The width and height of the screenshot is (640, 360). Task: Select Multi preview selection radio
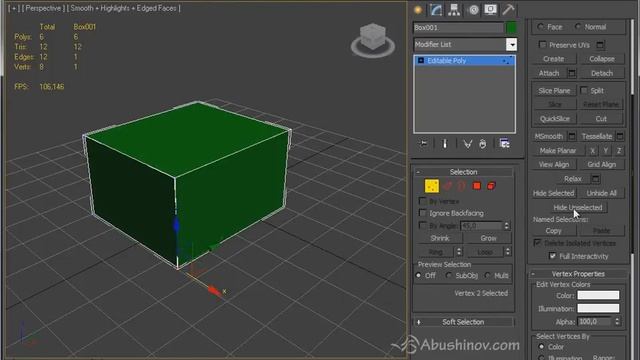[487, 276]
